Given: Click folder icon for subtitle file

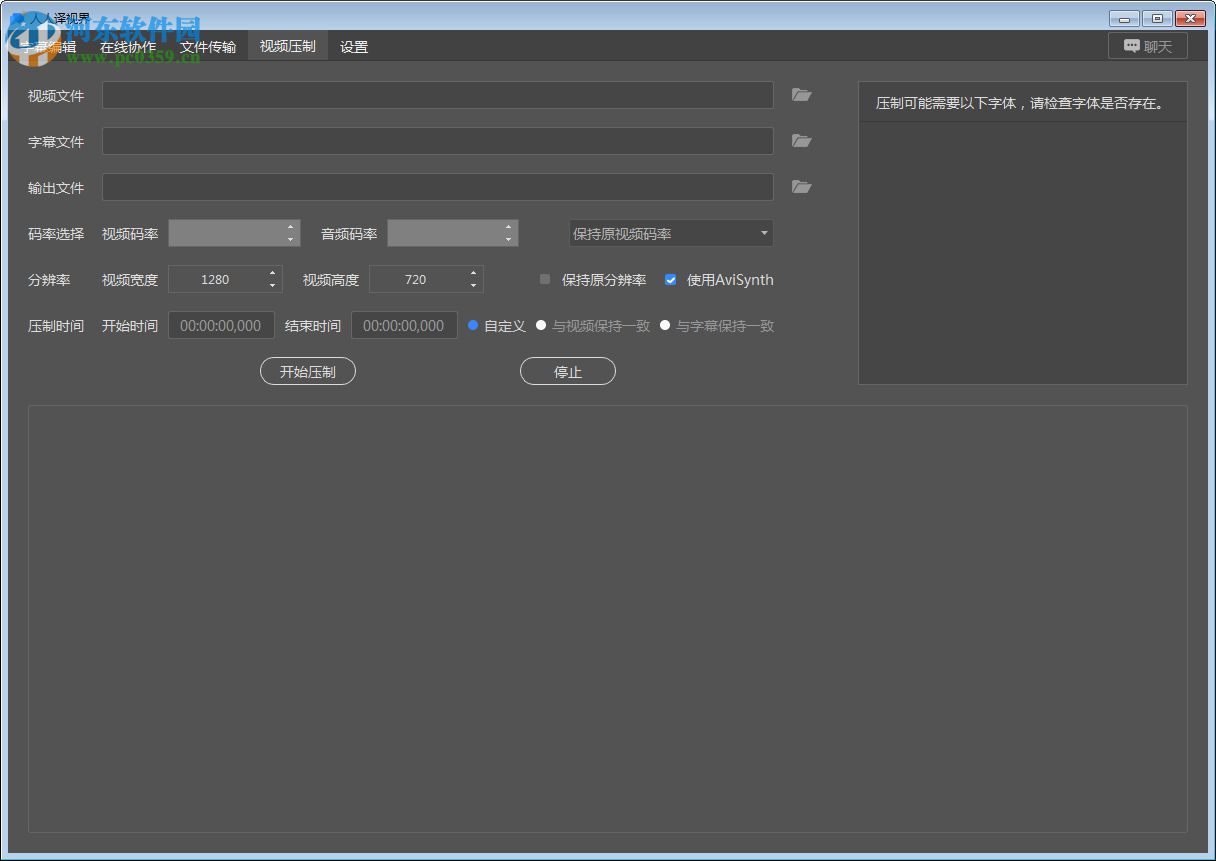Looking at the screenshot, I should point(801,141).
